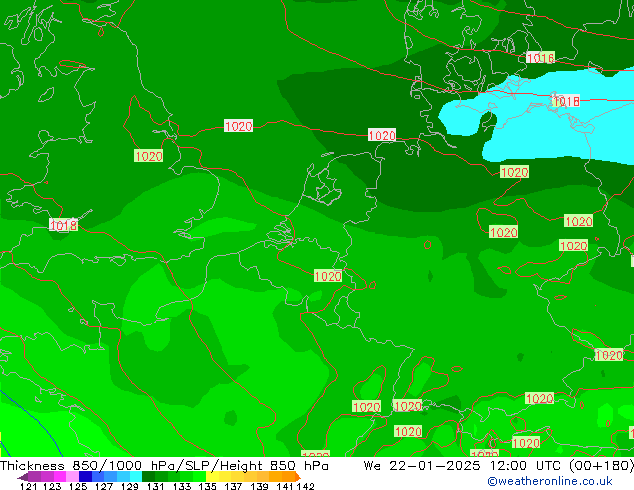Click the orange 141 legend color swatch

point(284,477)
